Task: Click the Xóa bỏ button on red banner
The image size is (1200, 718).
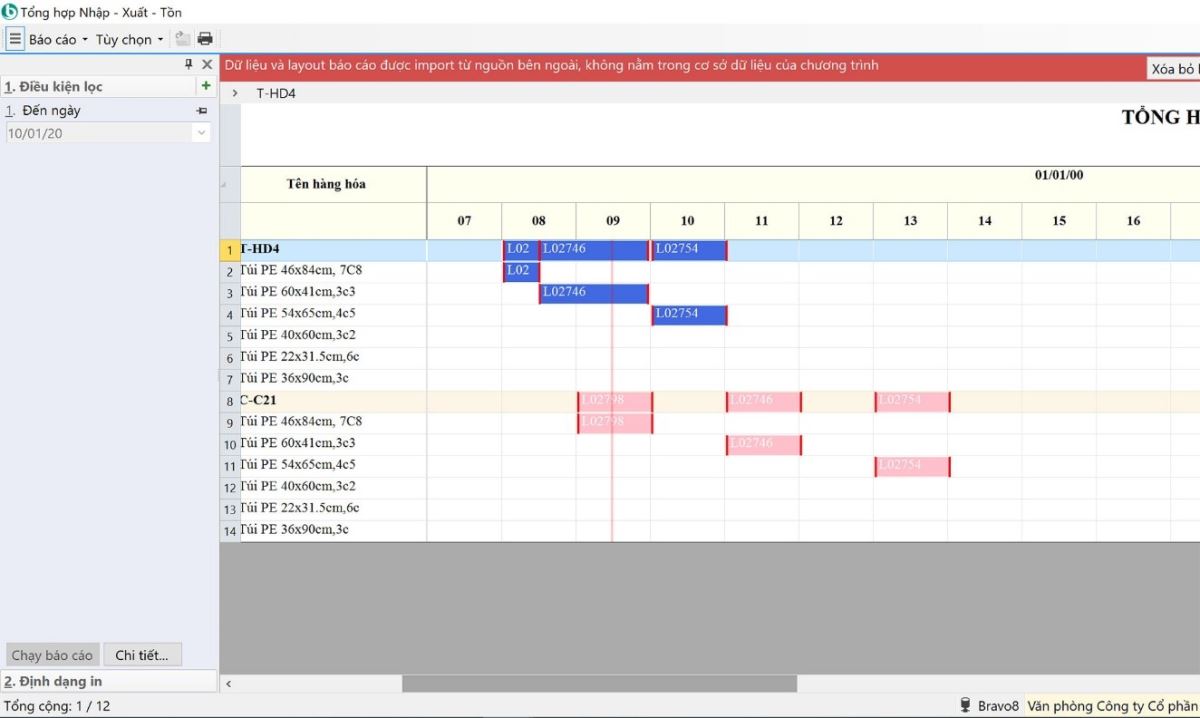Action: (x=1174, y=69)
